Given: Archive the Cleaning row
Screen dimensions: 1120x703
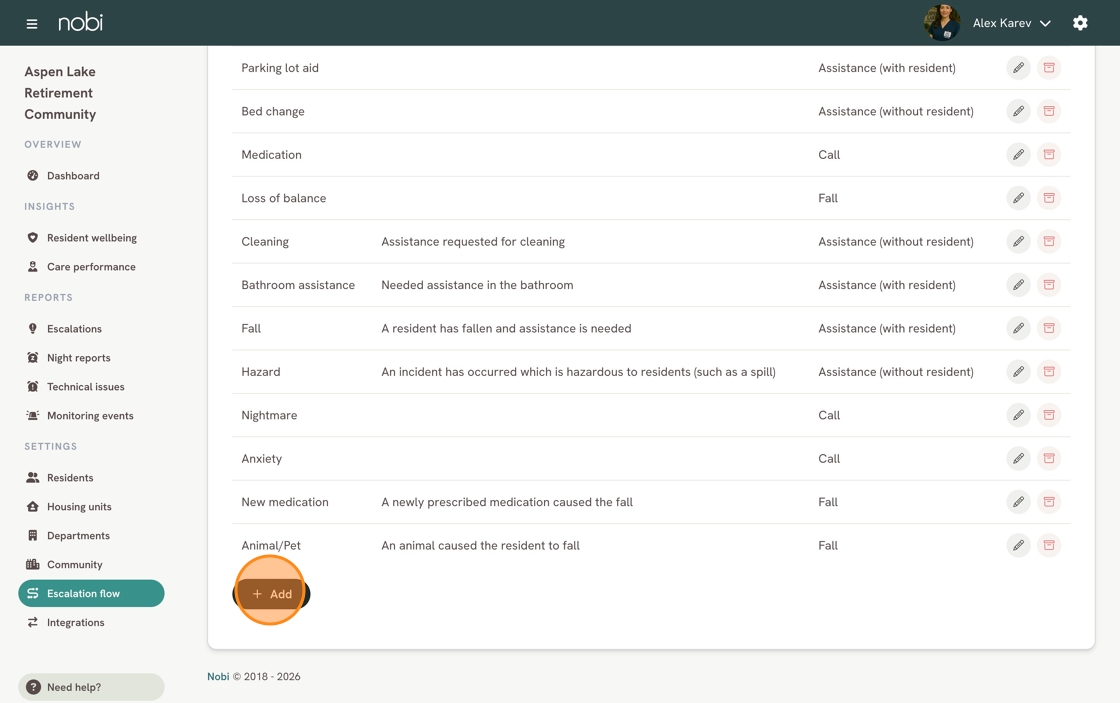Looking at the screenshot, I should click(x=1049, y=241).
